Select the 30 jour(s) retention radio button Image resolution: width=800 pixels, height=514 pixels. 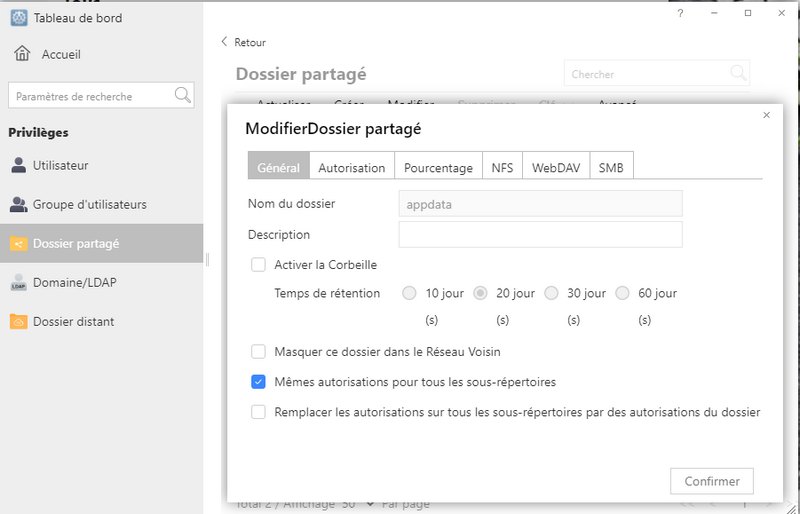point(551,294)
